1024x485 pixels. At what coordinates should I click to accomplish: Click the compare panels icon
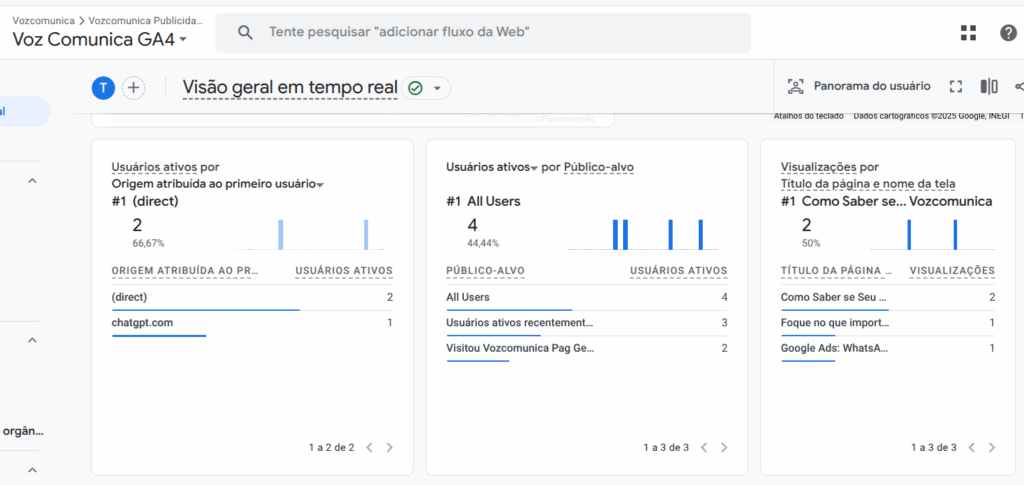tap(989, 87)
